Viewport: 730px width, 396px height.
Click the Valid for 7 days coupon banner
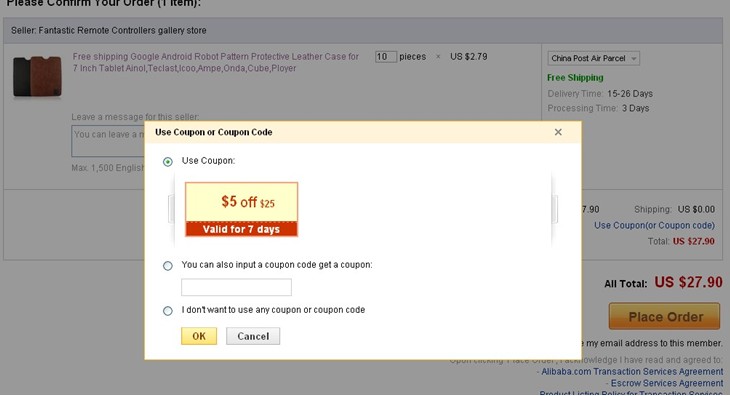coord(241,229)
